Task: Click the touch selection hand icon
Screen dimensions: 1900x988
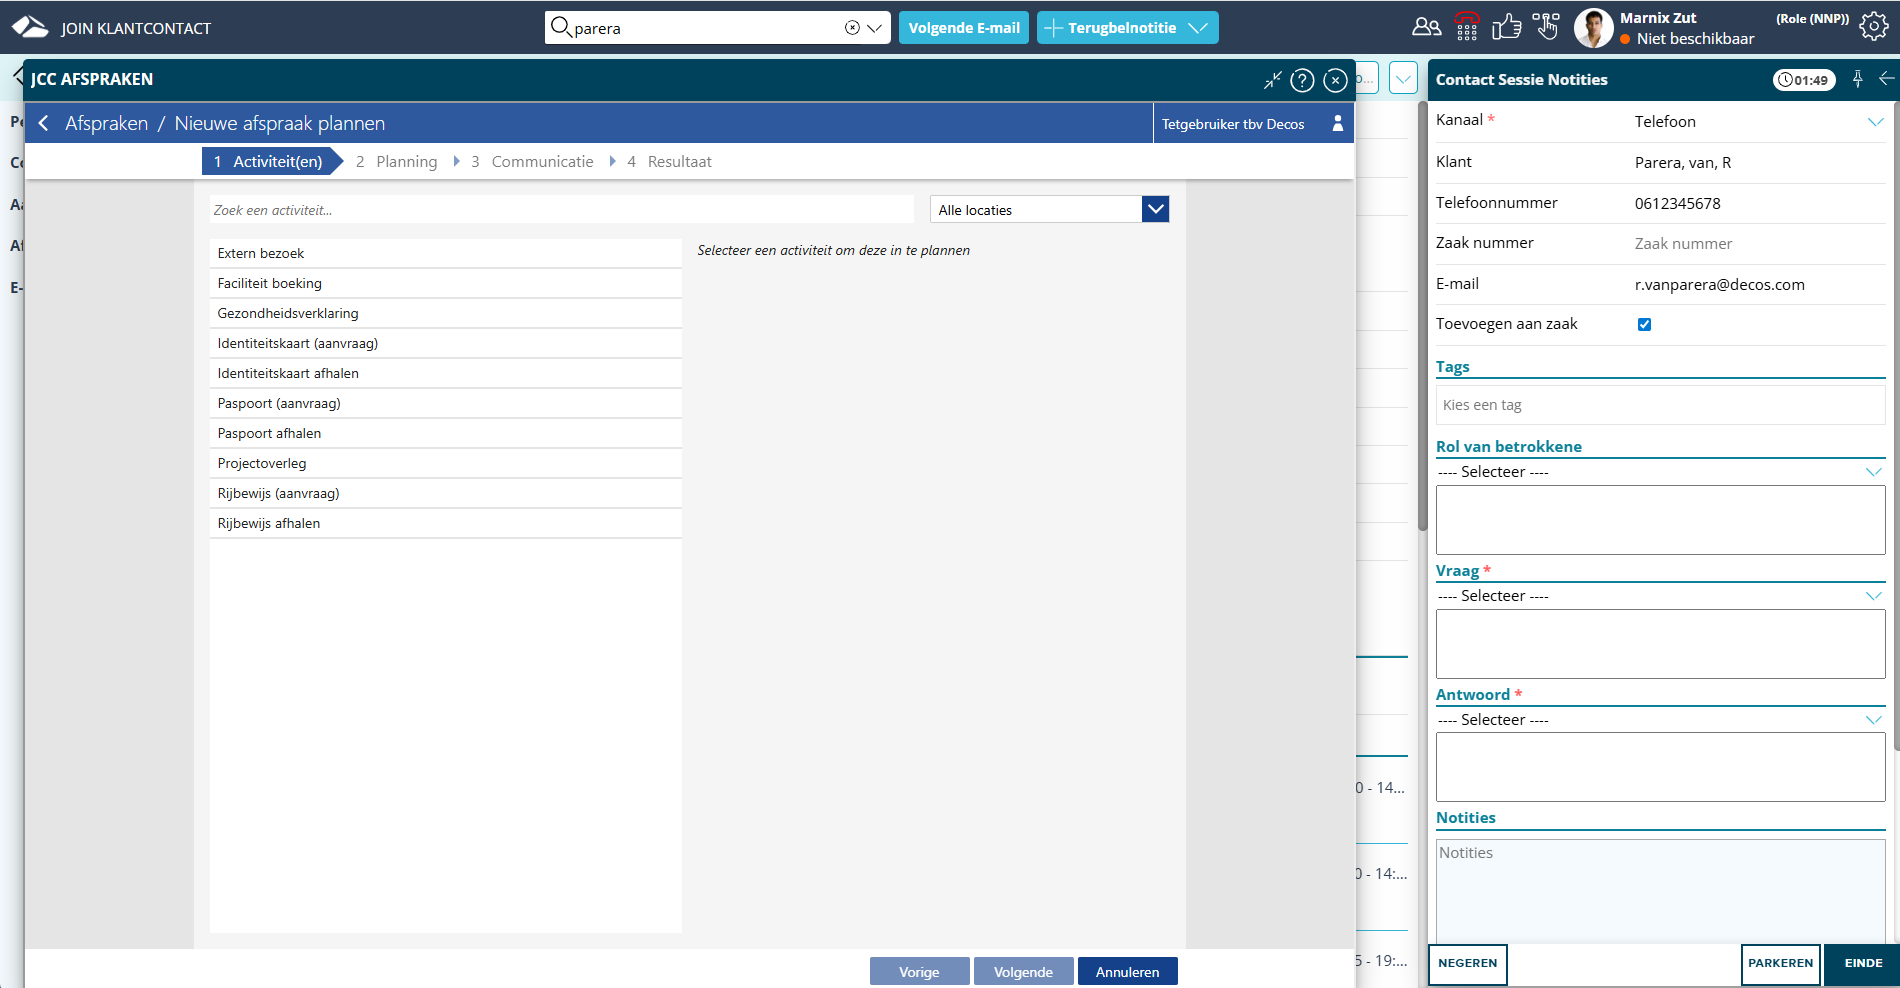Action: (x=1546, y=27)
